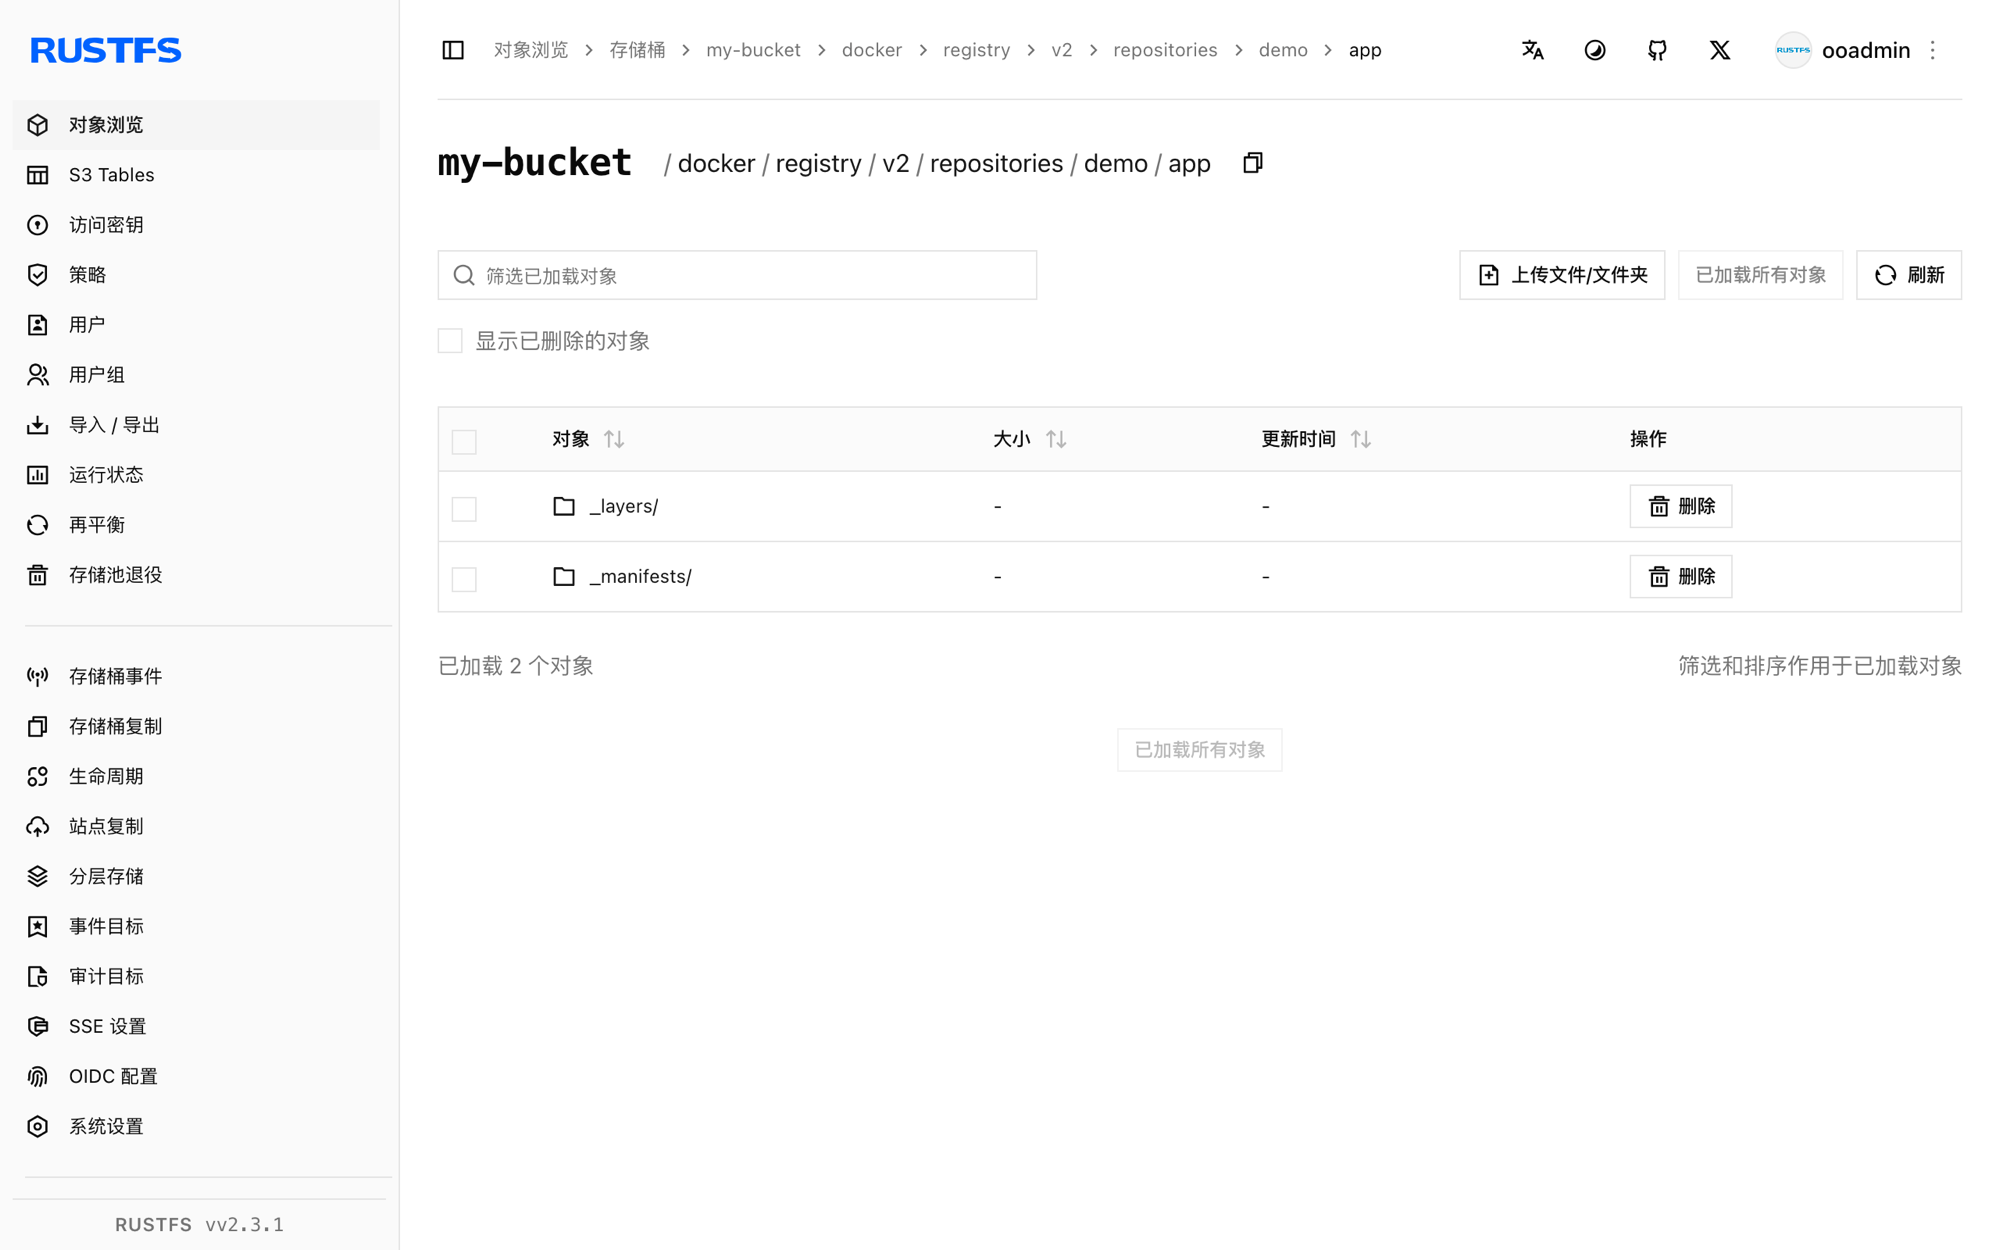Screen dimensions: 2000x1250
Task: Click the 系统设置 gear icon
Action: point(38,1127)
